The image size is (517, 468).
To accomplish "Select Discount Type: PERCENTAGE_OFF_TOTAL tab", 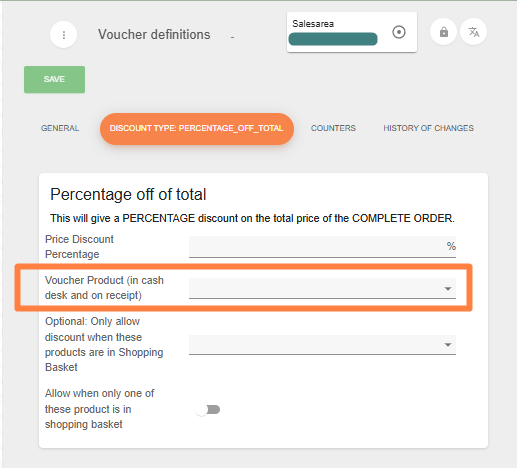I will coord(197,129).
